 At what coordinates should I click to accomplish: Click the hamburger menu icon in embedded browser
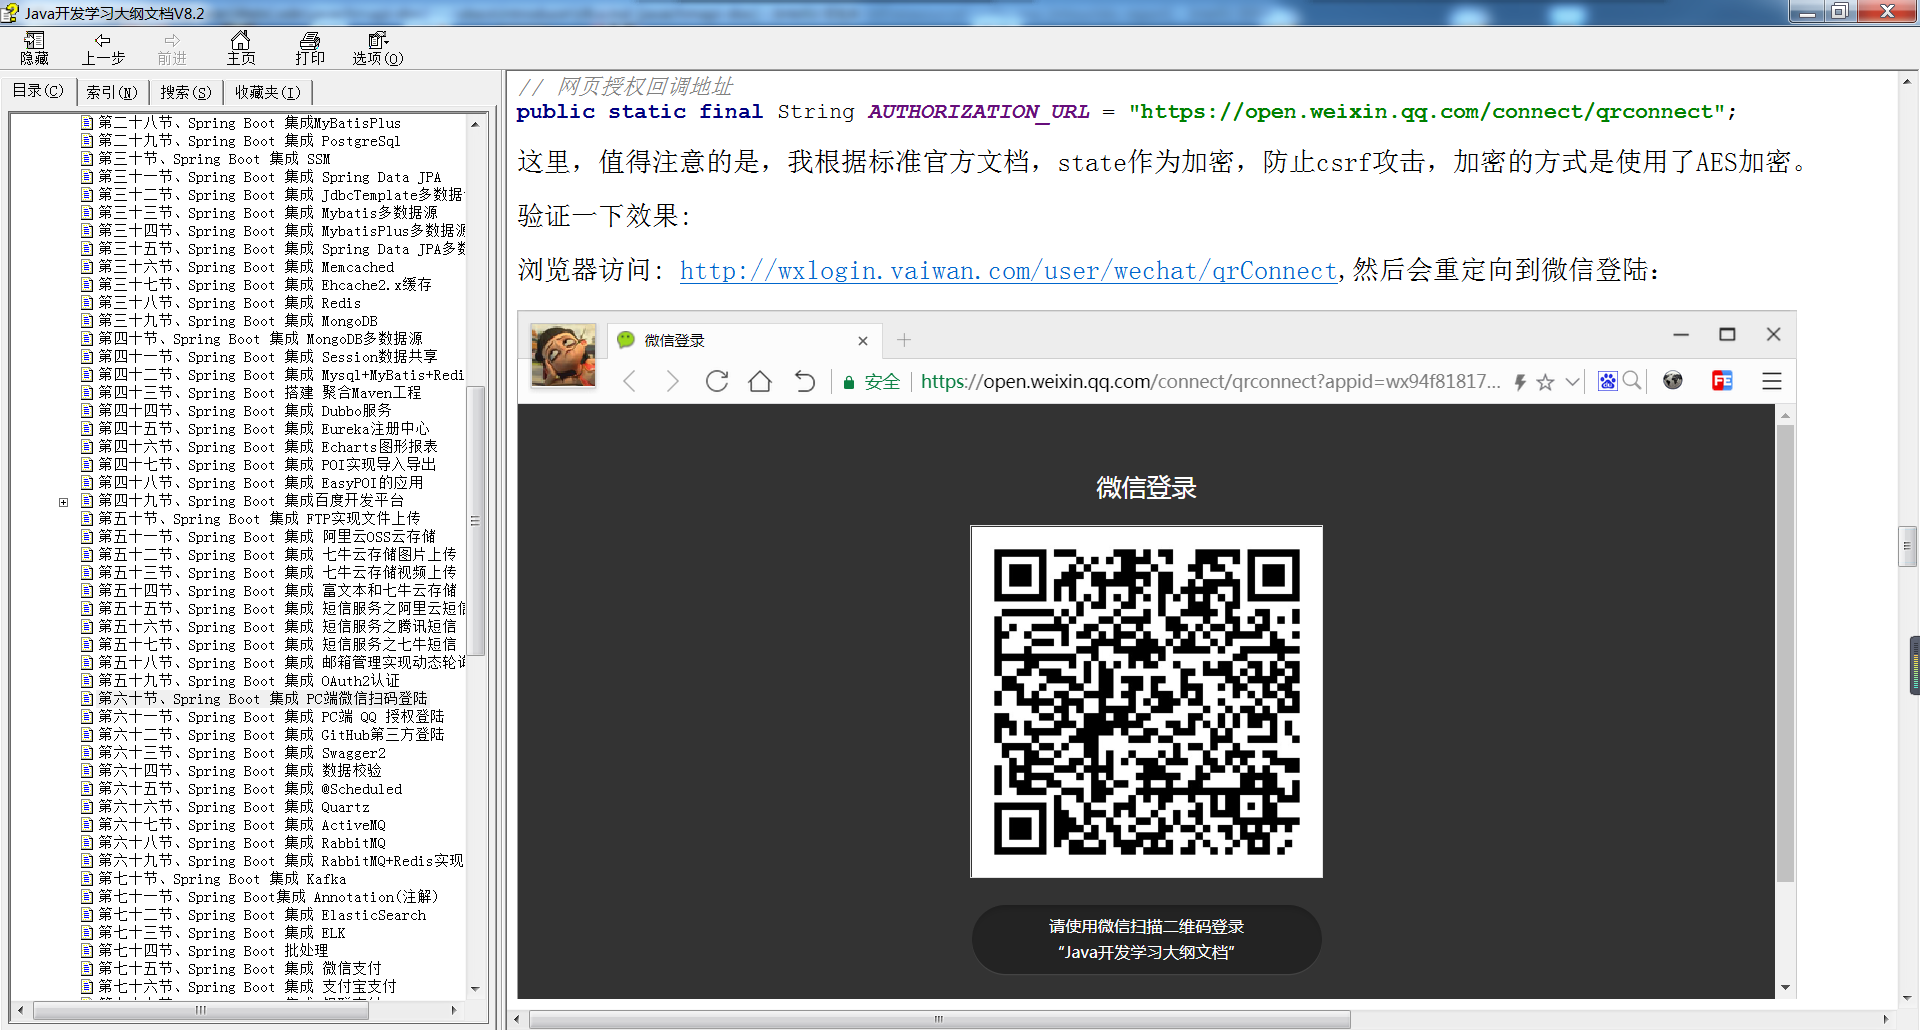(x=1772, y=381)
